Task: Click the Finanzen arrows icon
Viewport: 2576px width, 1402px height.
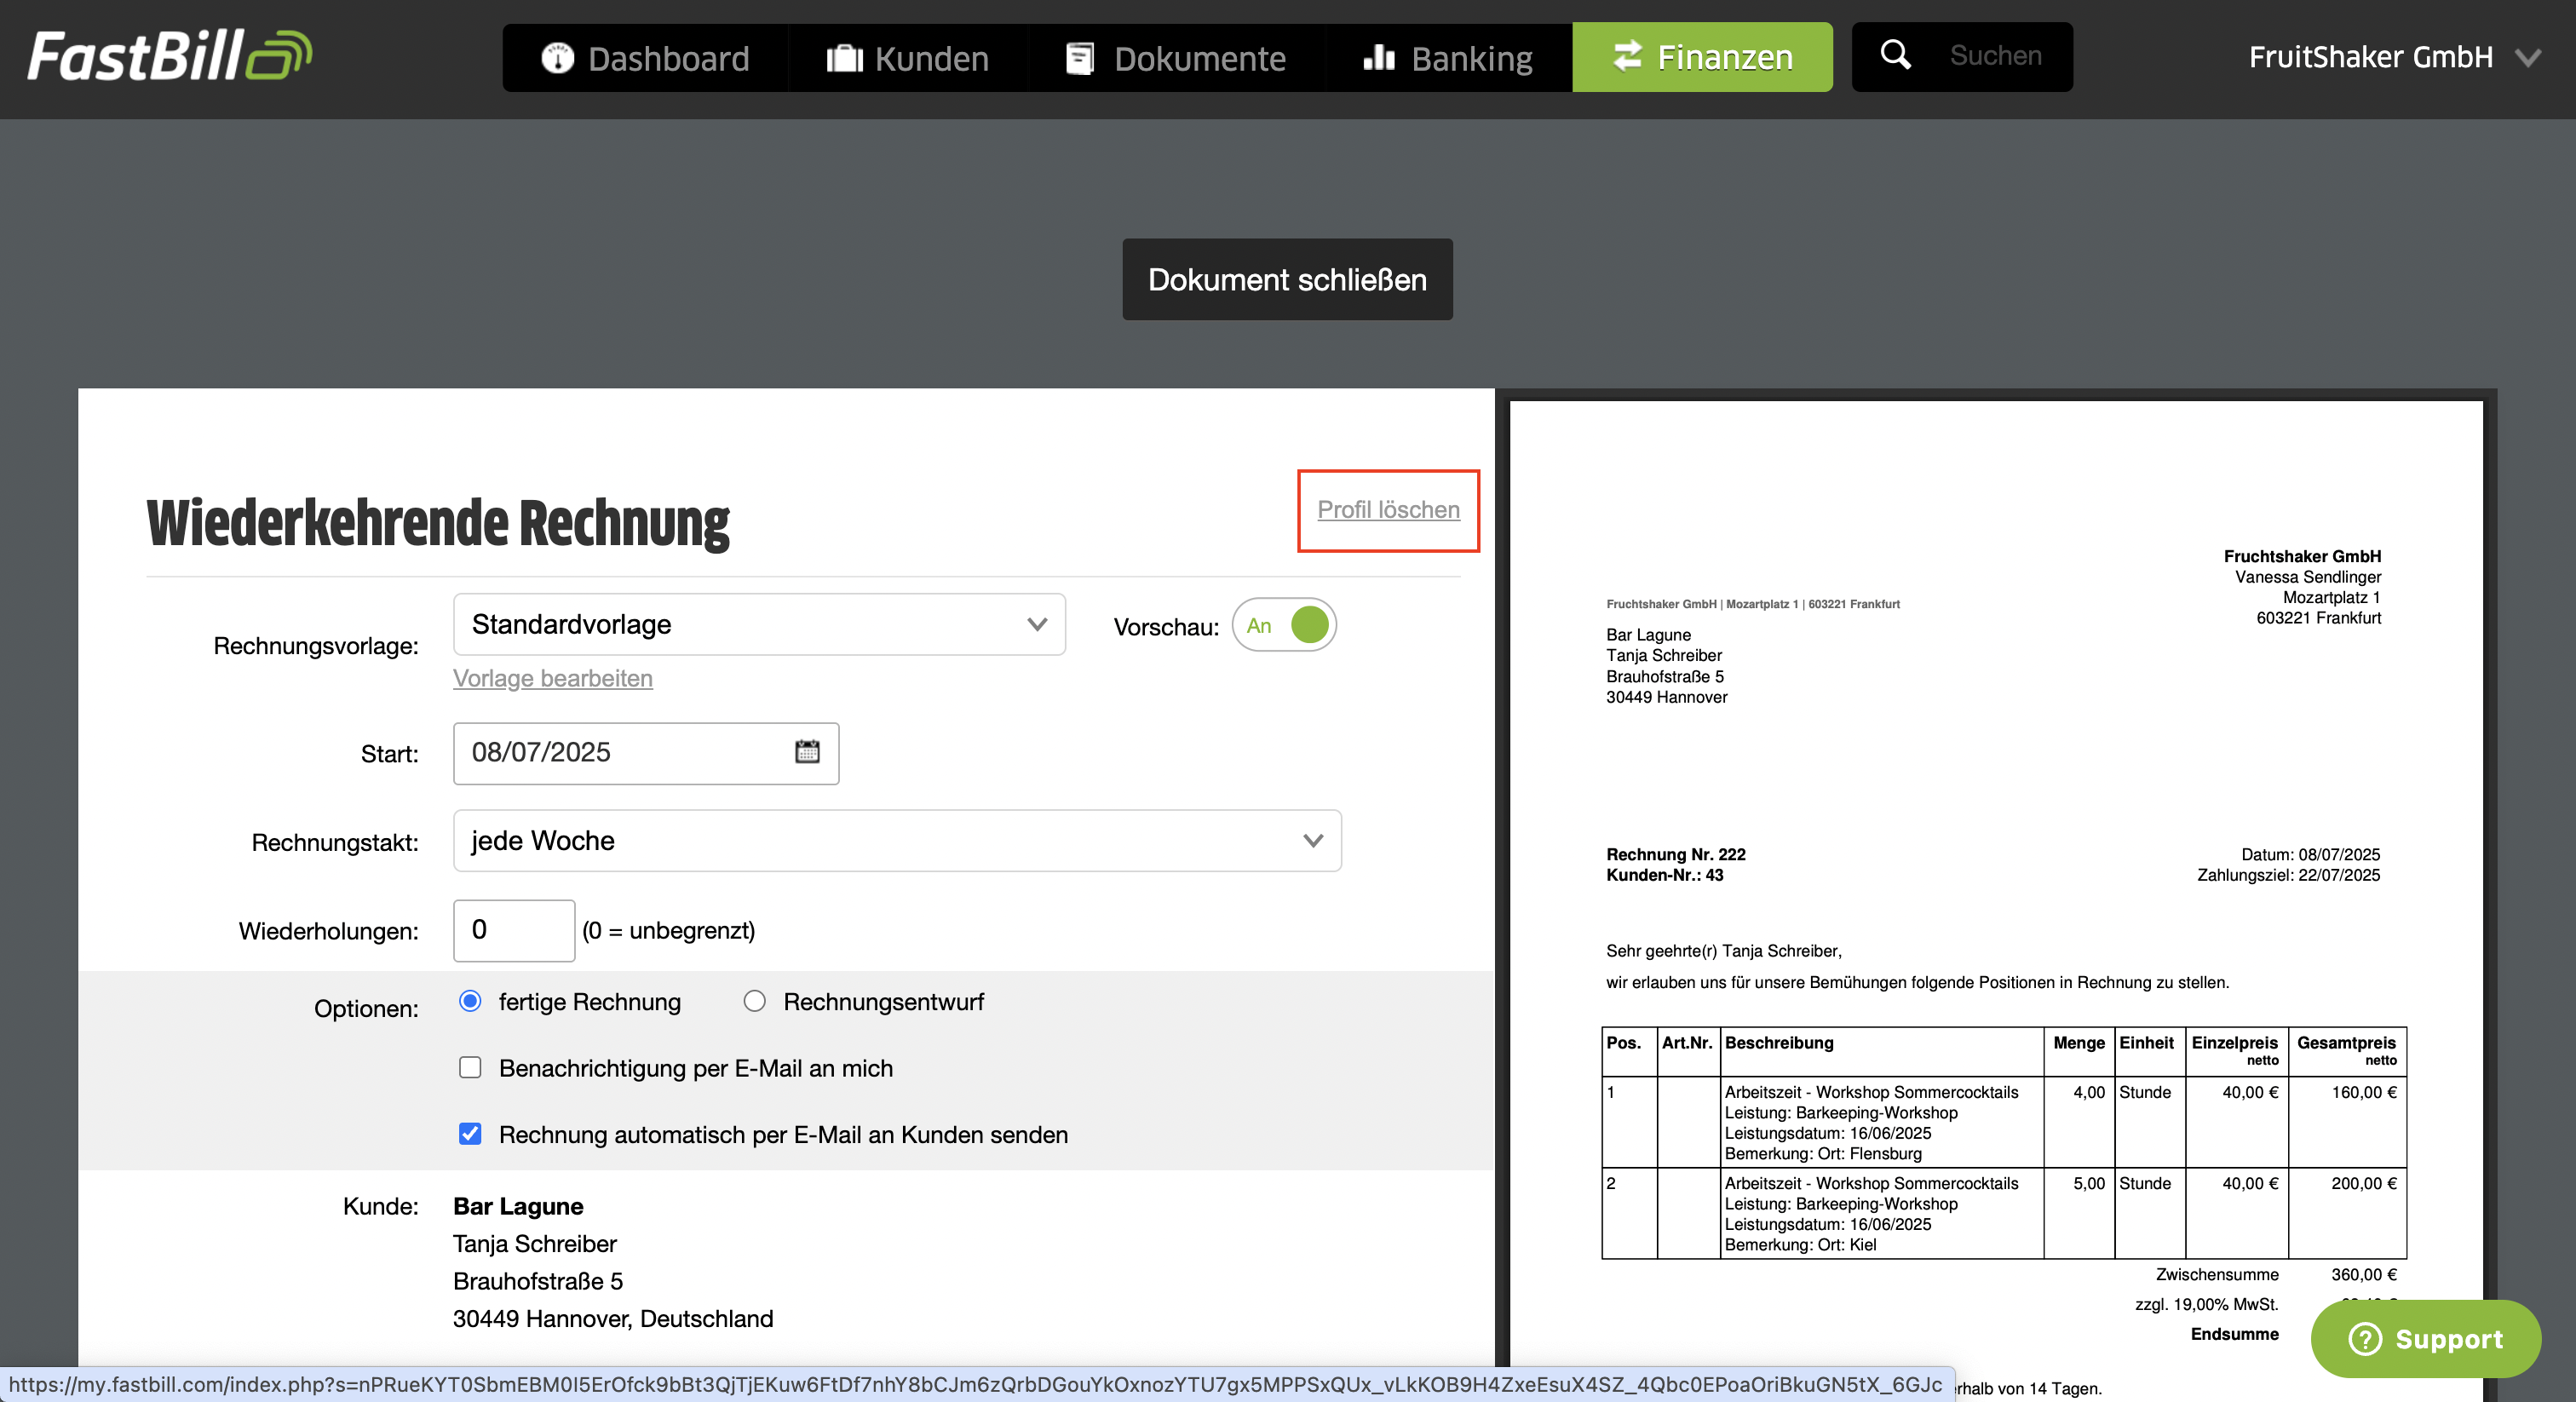Action: (1627, 56)
